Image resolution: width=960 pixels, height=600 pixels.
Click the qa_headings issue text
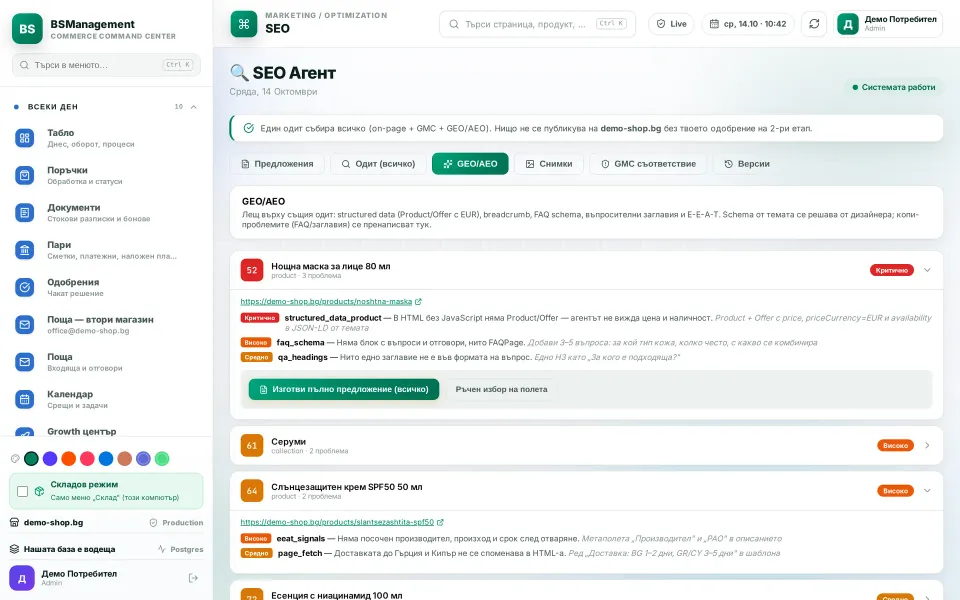click(x=302, y=357)
